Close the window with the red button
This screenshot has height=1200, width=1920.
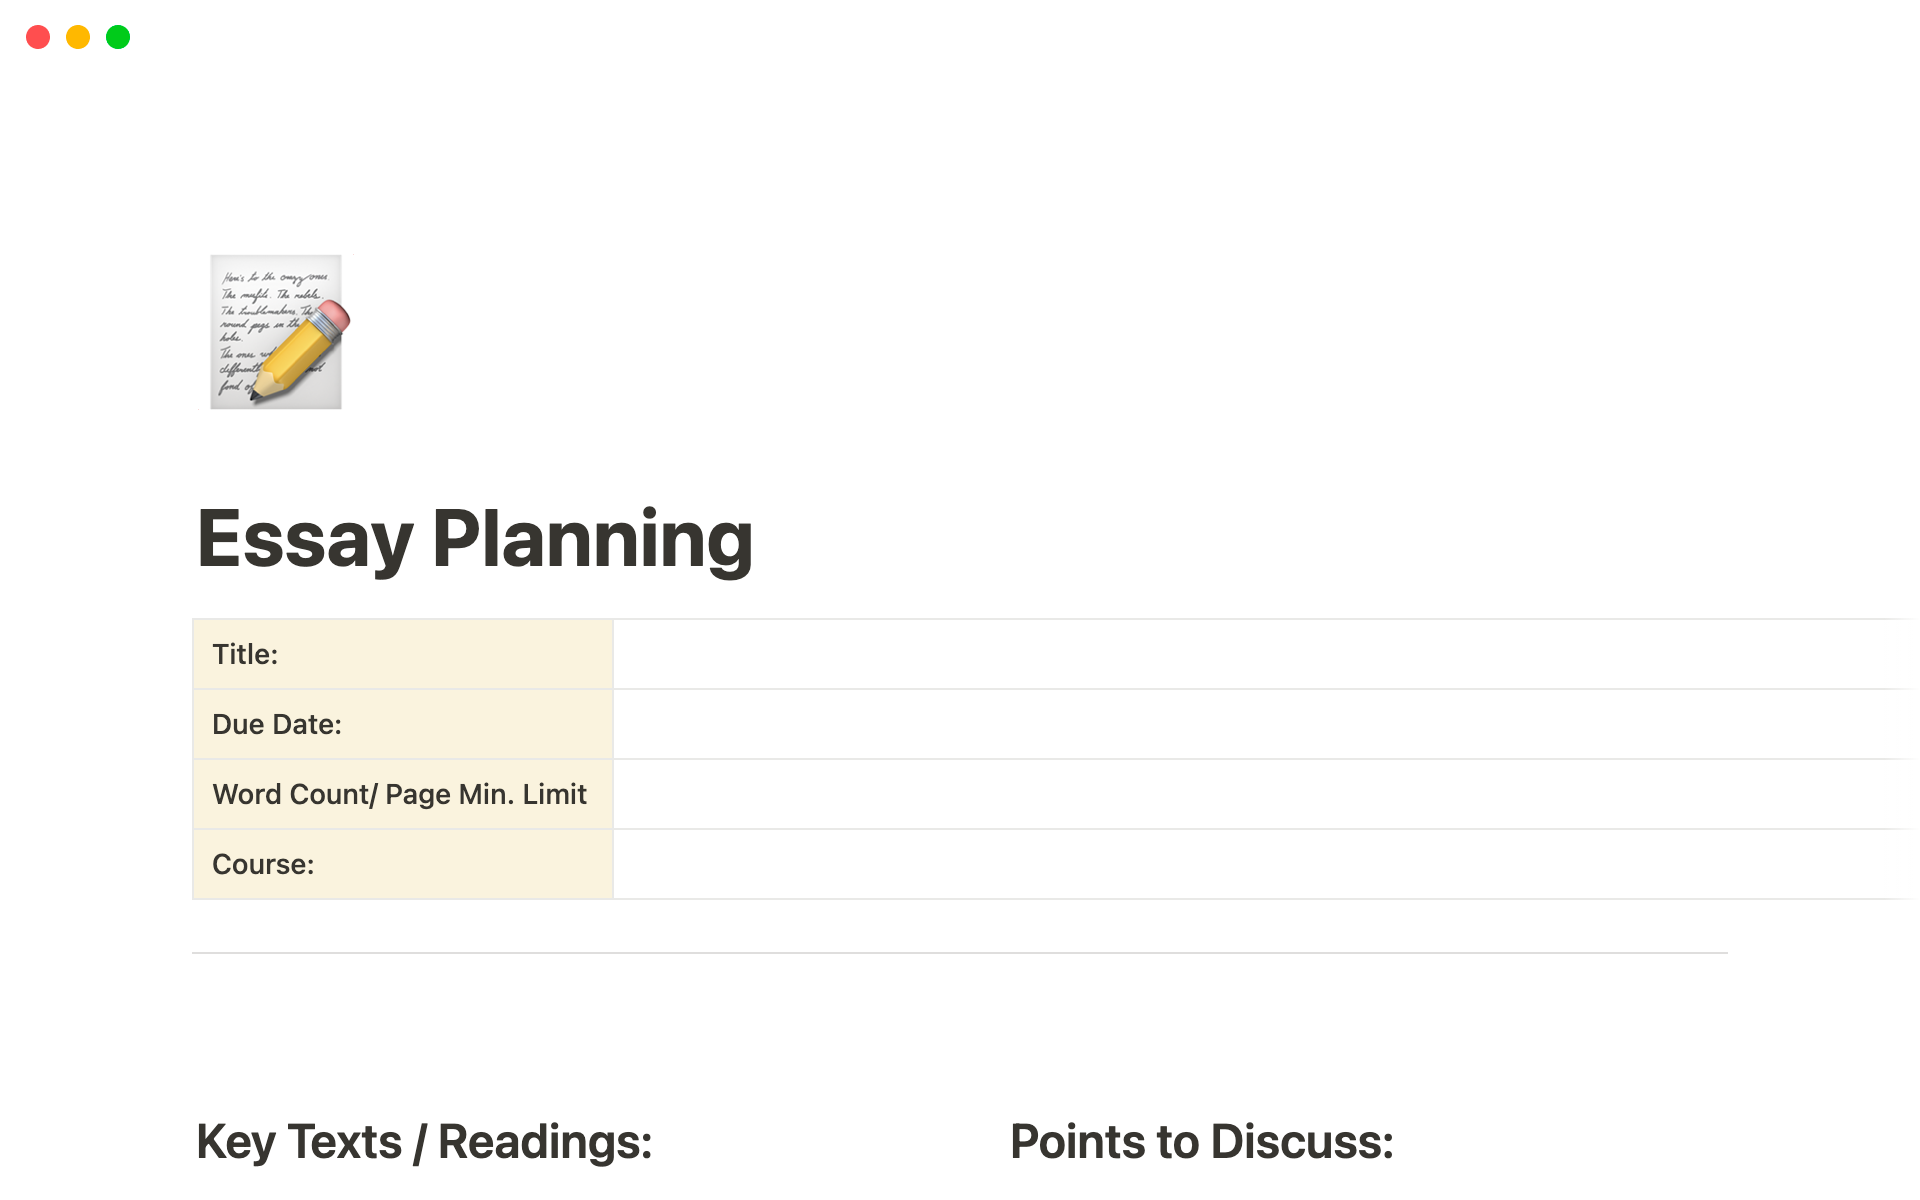38,37
